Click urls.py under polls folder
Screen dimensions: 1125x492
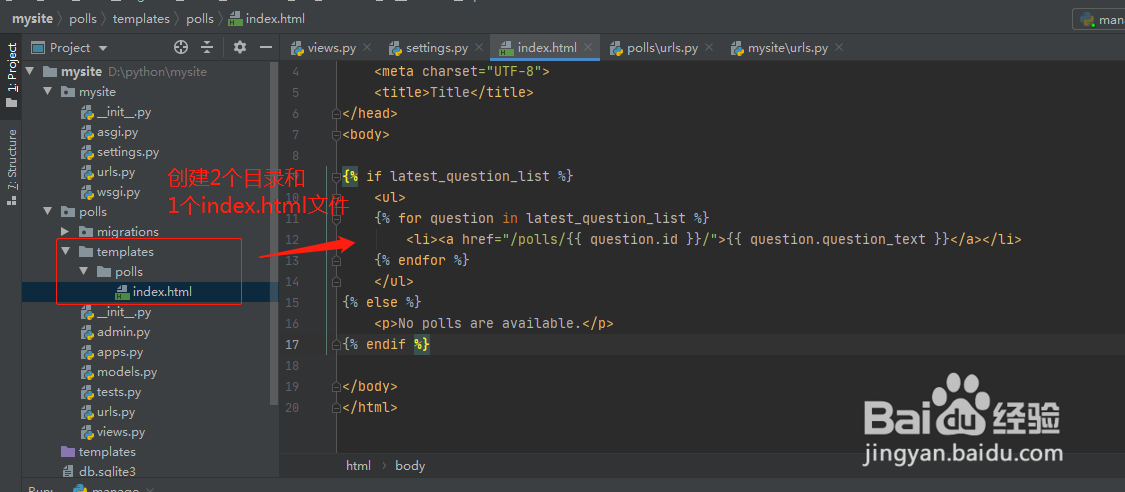[x=116, y=412]
